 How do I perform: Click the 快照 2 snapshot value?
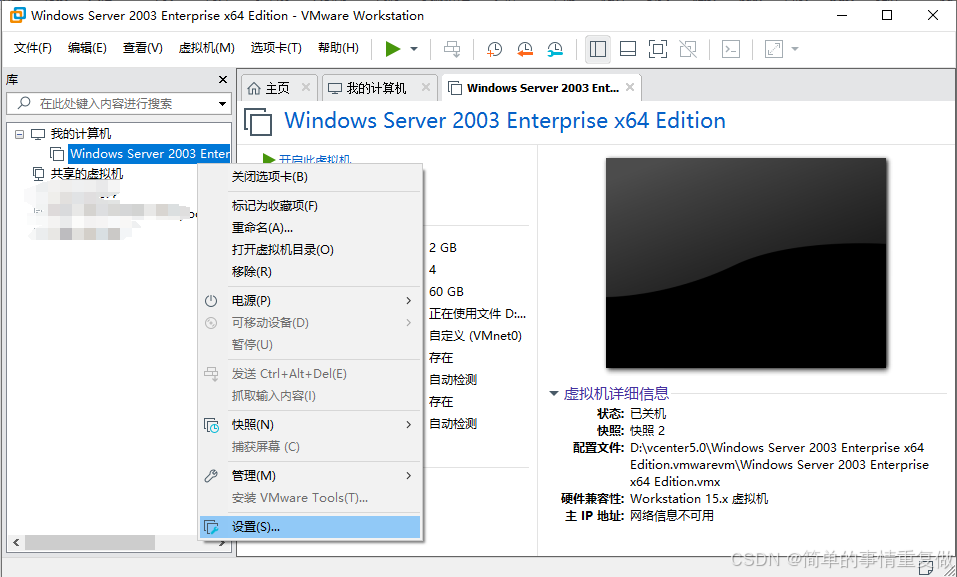pyautogui.click(x=648, y=430)
